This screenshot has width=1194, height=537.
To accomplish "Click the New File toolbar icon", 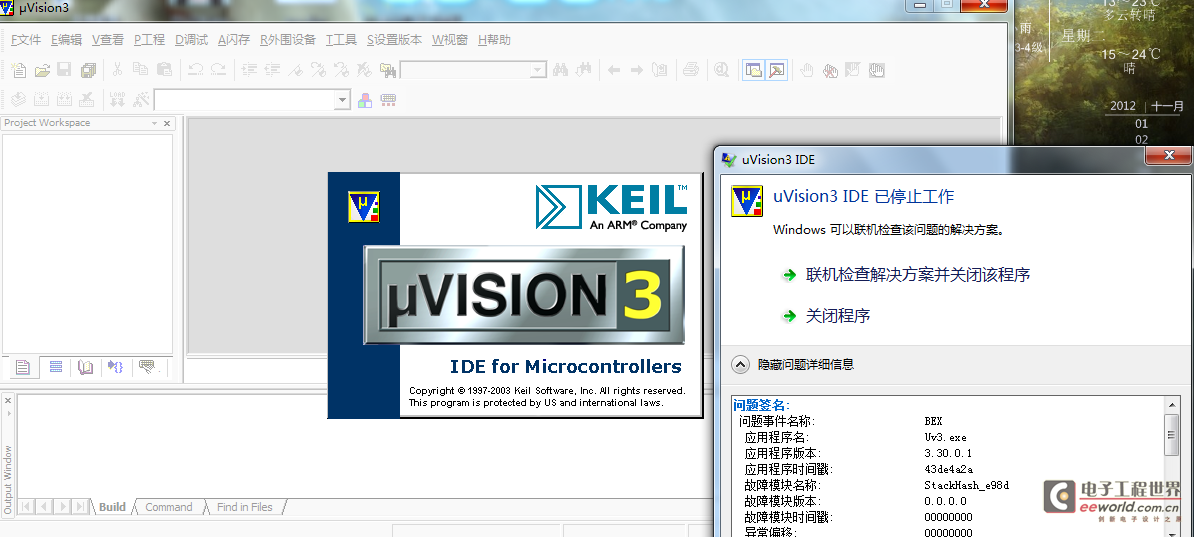I will (x=18, y=70).
